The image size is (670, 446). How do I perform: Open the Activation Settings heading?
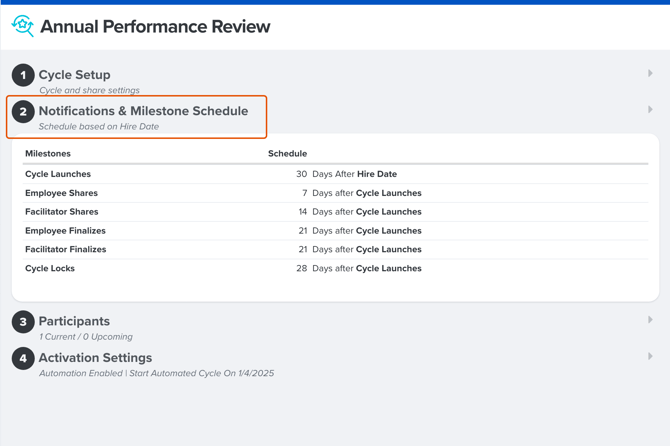[95, 357]
